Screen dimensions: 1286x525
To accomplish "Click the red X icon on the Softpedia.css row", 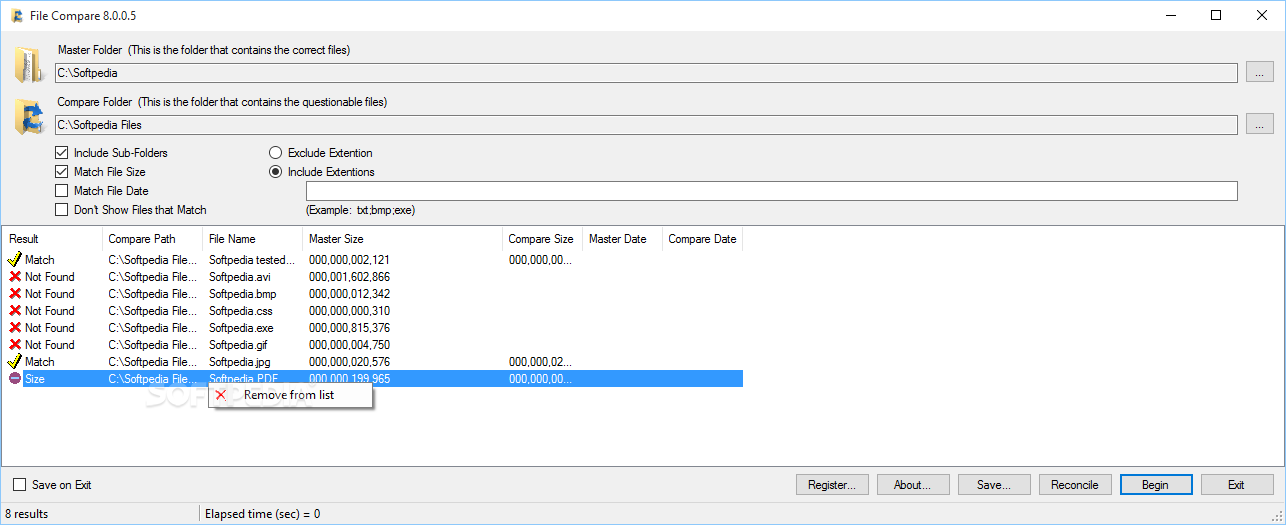I will pos(15,311).
